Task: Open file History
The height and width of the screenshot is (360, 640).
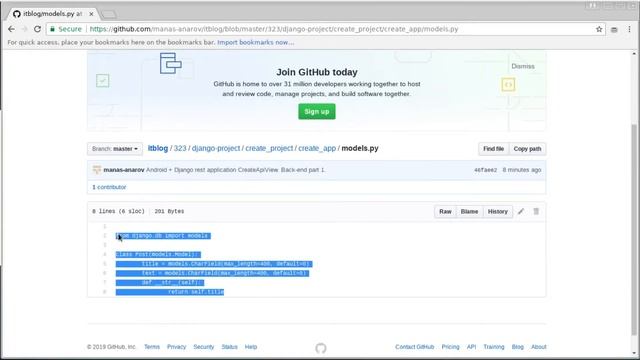Action: [498, 211]
